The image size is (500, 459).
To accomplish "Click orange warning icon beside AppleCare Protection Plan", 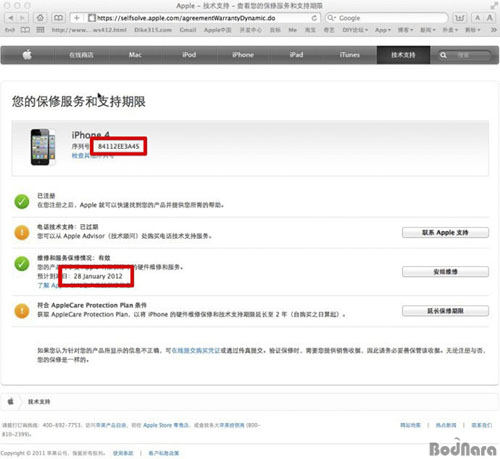I will (x=22, y=311).
